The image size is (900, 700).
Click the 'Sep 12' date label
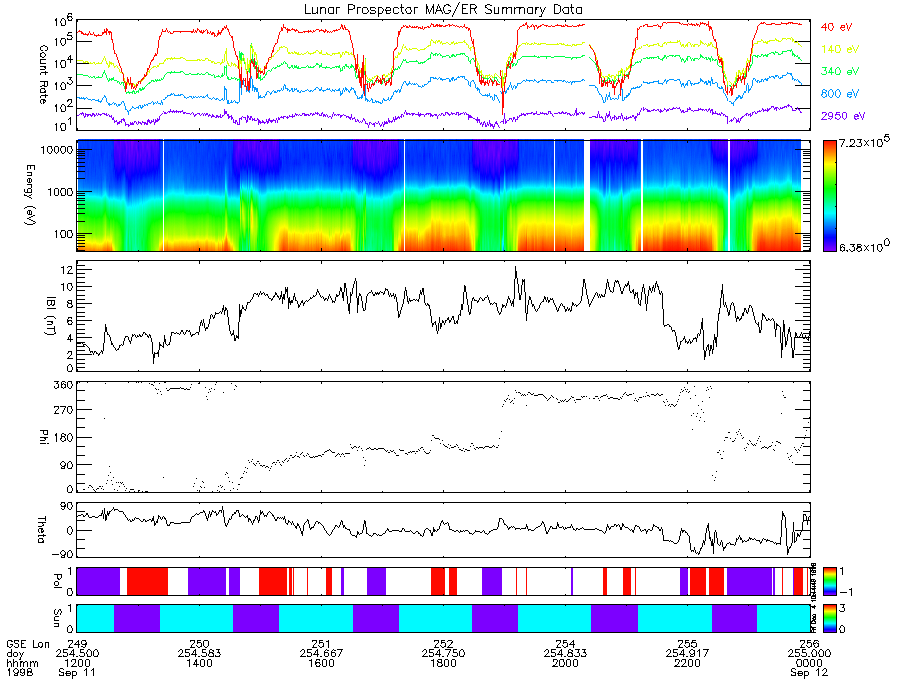809,672
